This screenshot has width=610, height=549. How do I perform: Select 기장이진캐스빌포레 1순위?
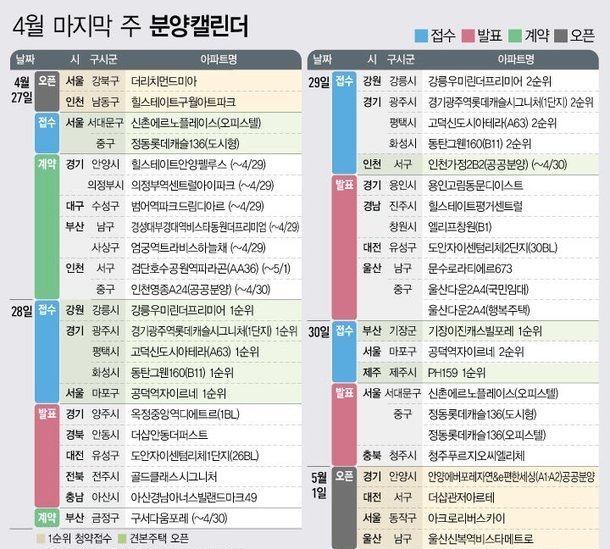pos(485,331)
